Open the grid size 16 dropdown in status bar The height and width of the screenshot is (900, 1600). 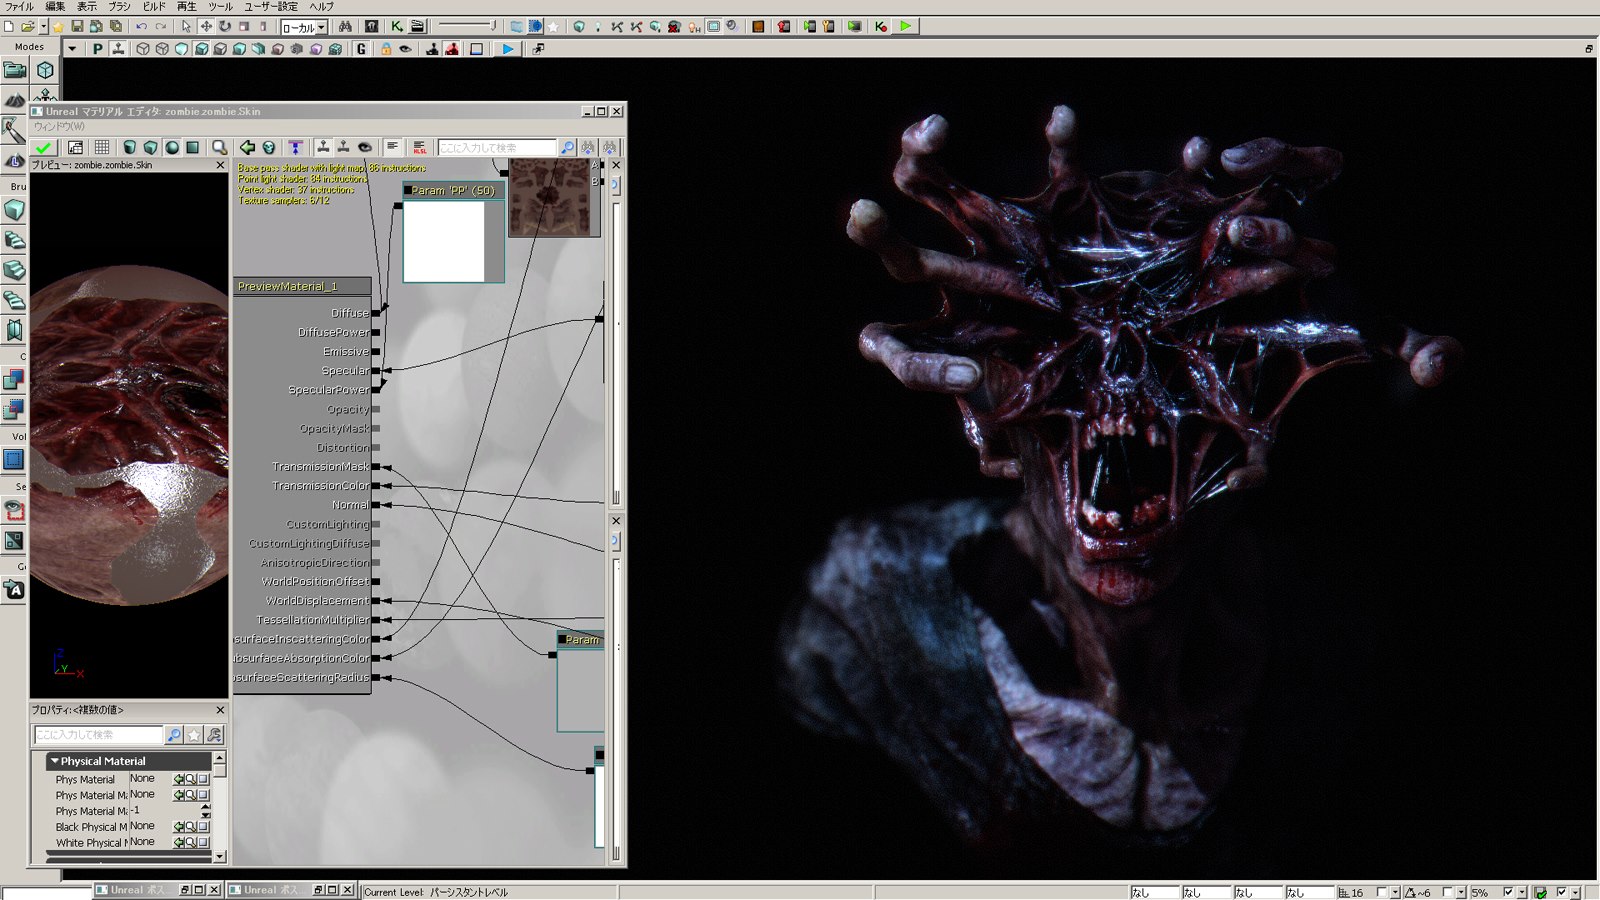coord(1395,892)
